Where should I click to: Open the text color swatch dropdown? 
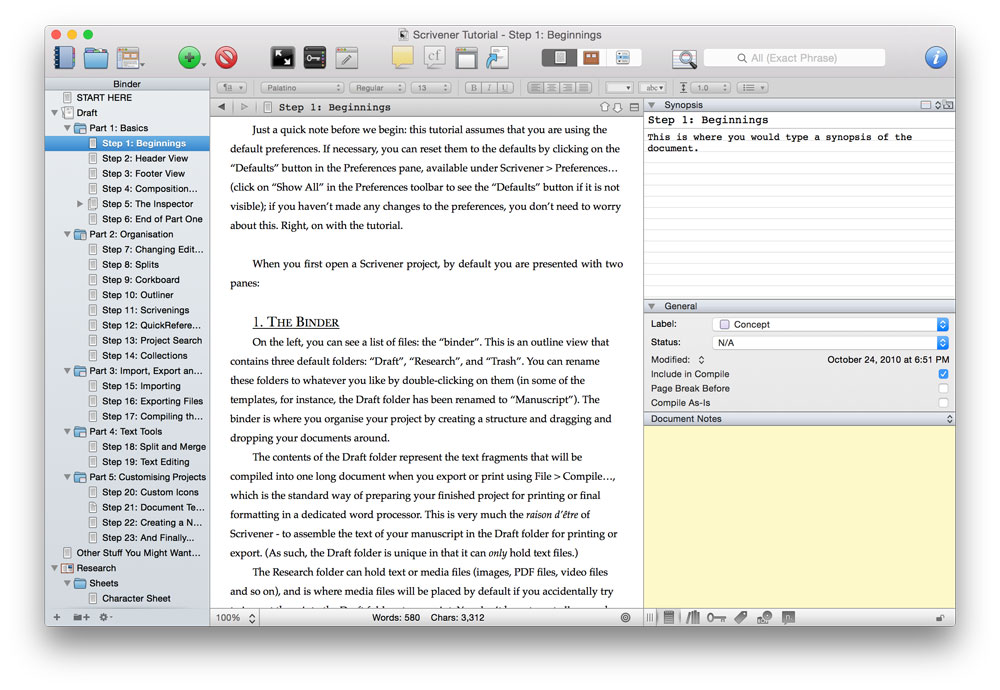pos(619,88)
